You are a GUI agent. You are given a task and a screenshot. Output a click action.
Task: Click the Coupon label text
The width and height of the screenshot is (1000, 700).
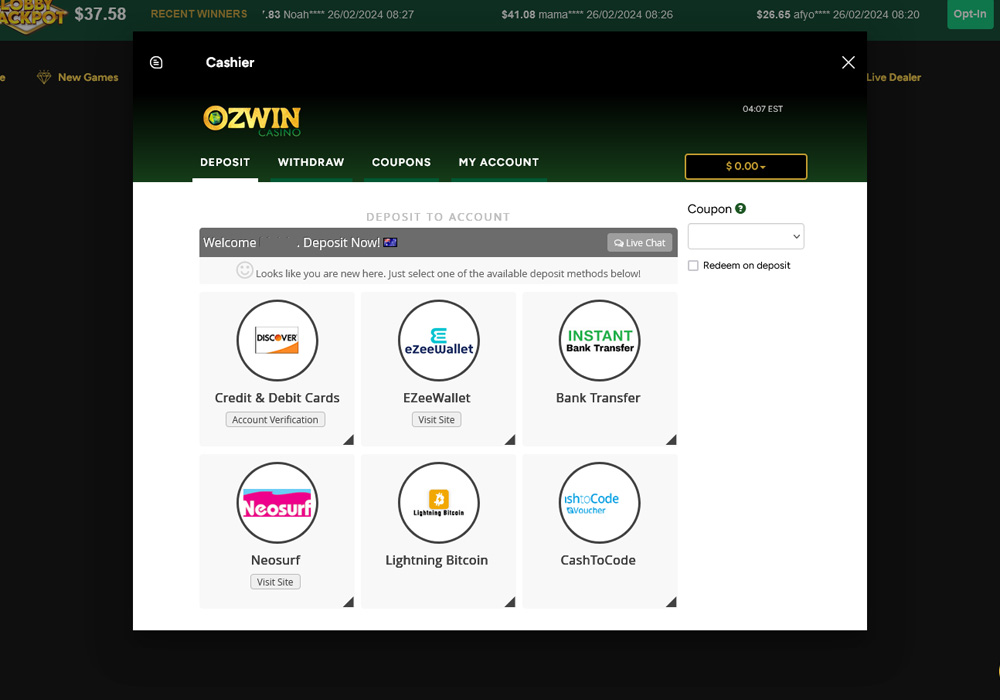[710, 209]
